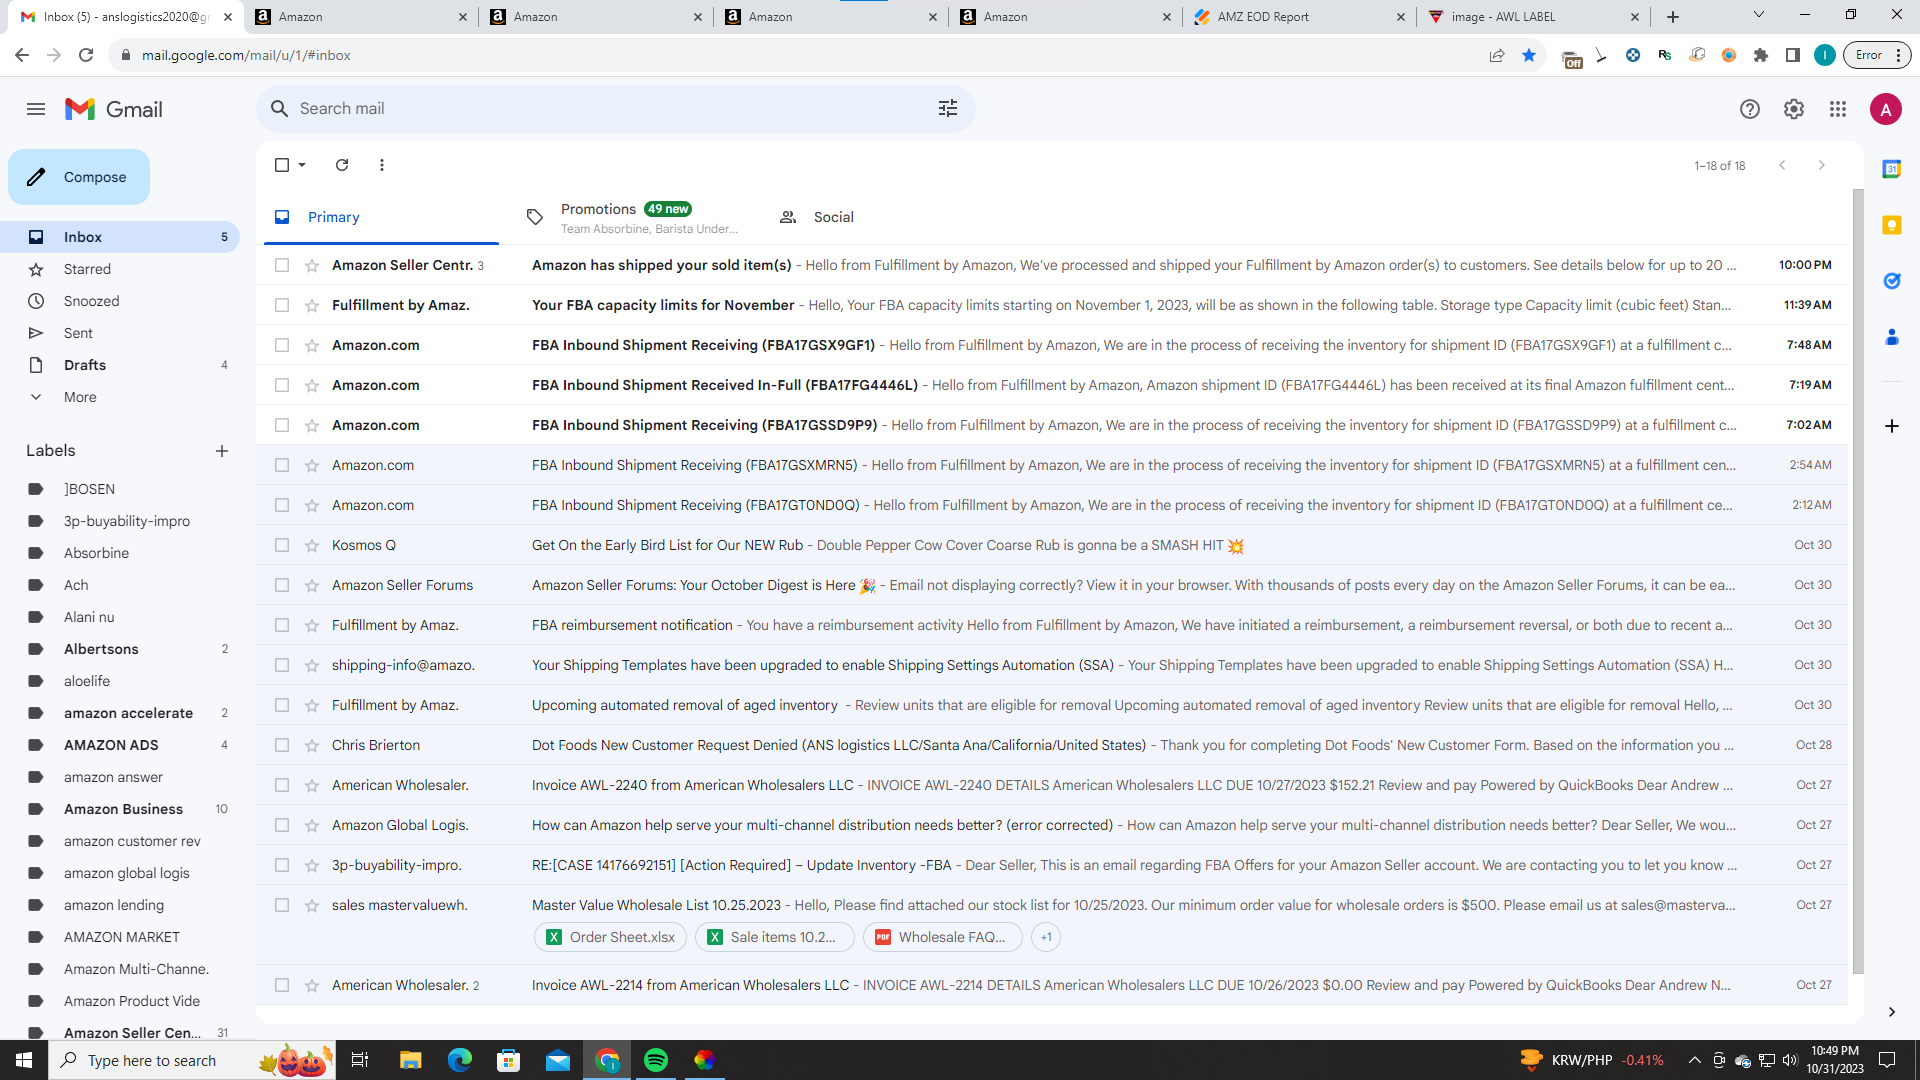Switch to the AMZ EOD Report browser tab

(x=1300, y=17)
